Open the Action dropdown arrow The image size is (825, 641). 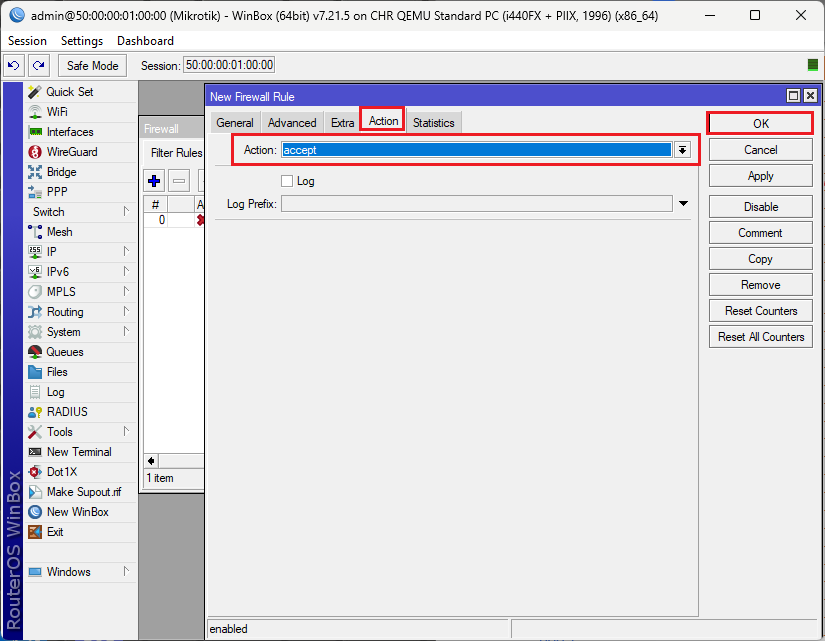(x=682, y=150)
